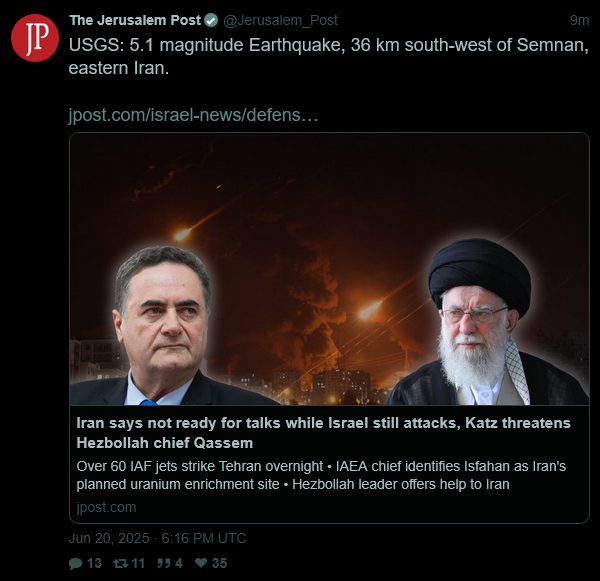600x581 pixels.
Task: Click the reply speech bubble icon
Action: 75,563
